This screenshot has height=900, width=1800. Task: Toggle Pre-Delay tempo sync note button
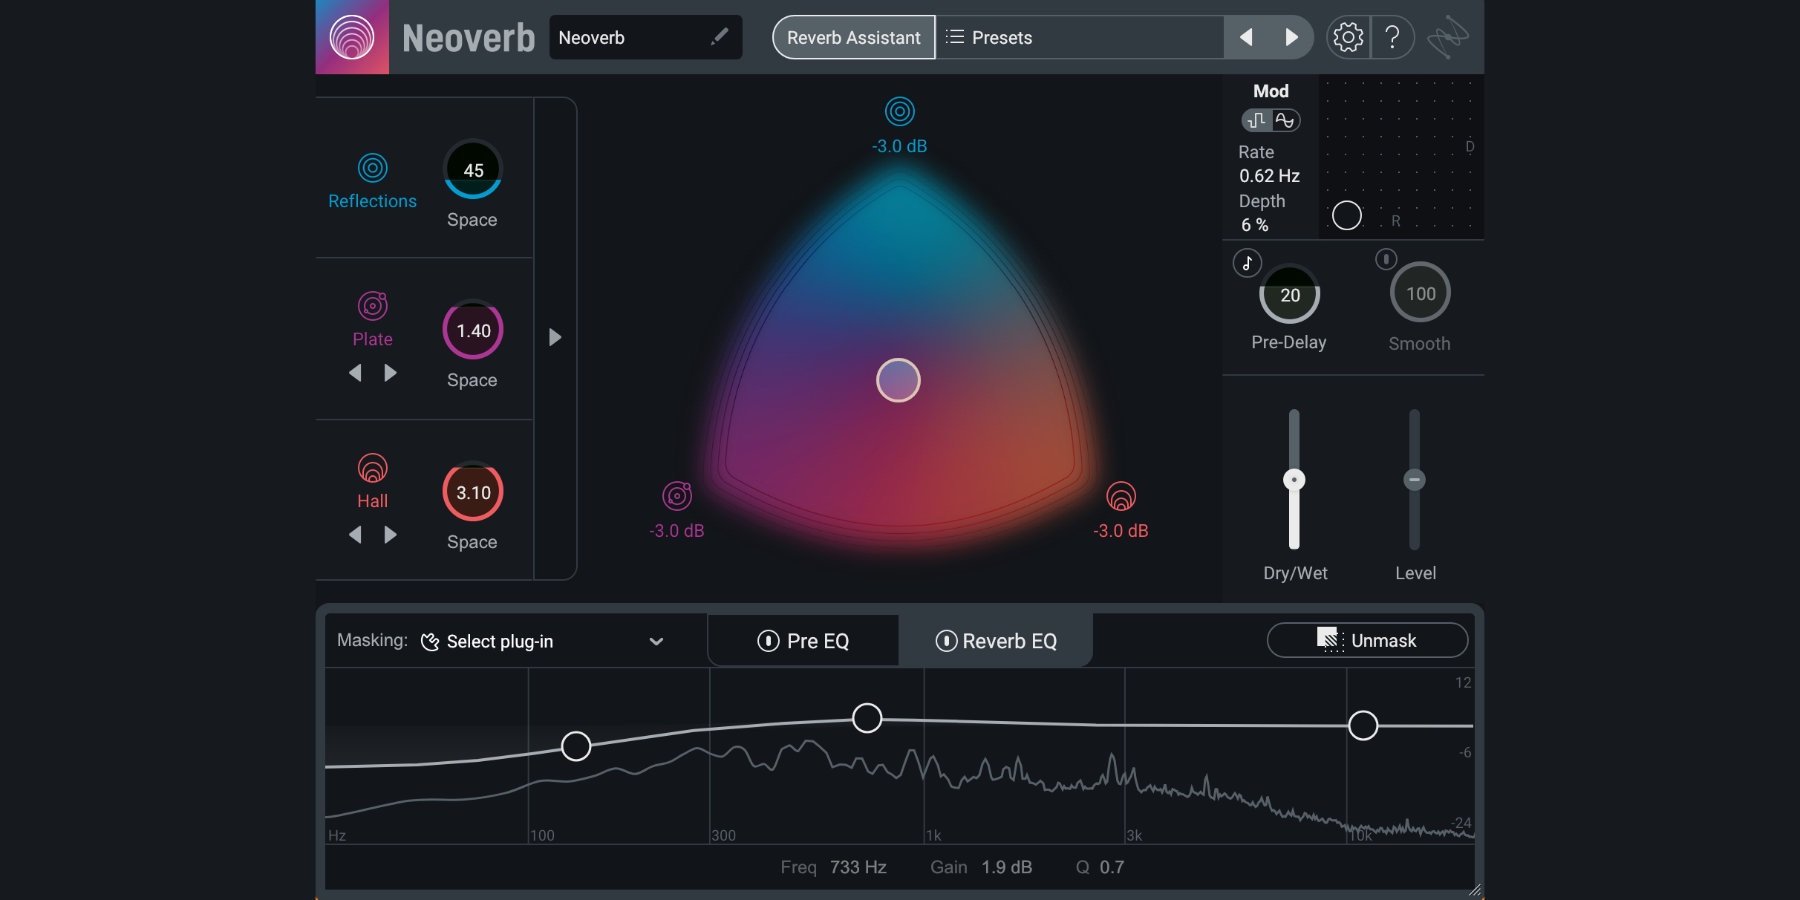[x=1247, y=263]
